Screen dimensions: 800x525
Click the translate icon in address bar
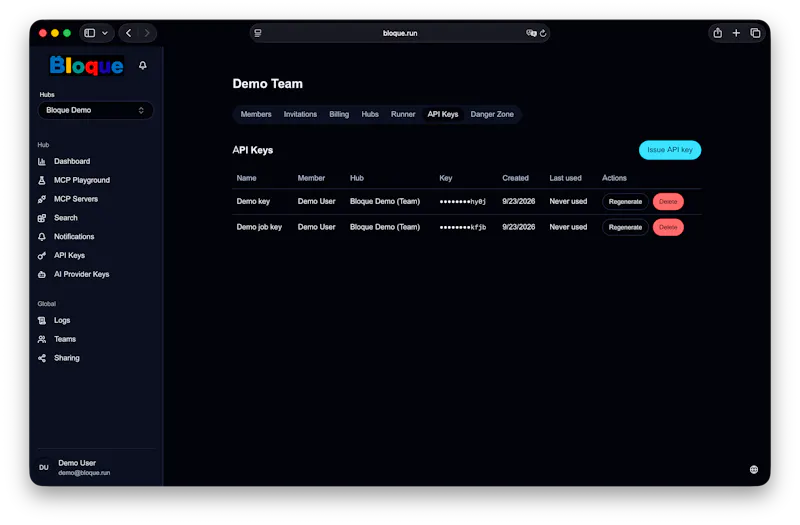(531, 33)
